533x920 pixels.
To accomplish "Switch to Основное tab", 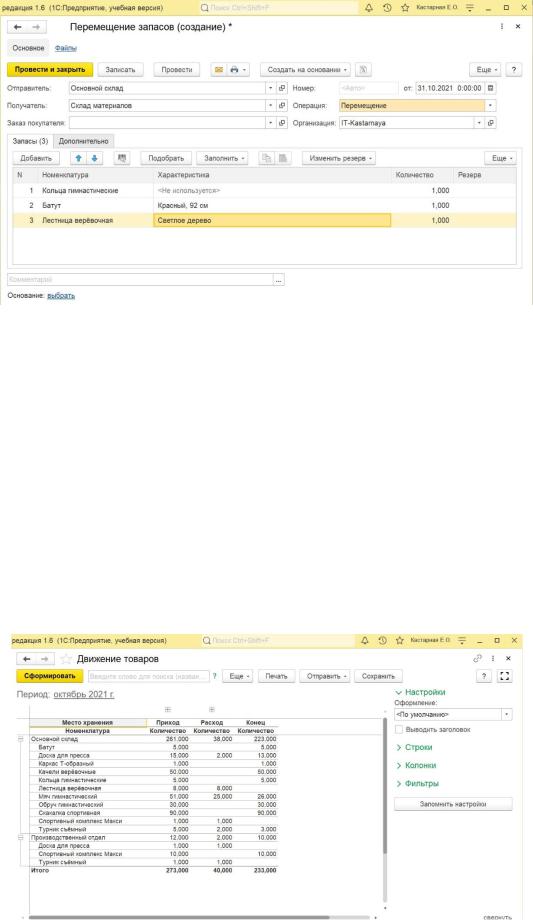I will click(28, 48).
